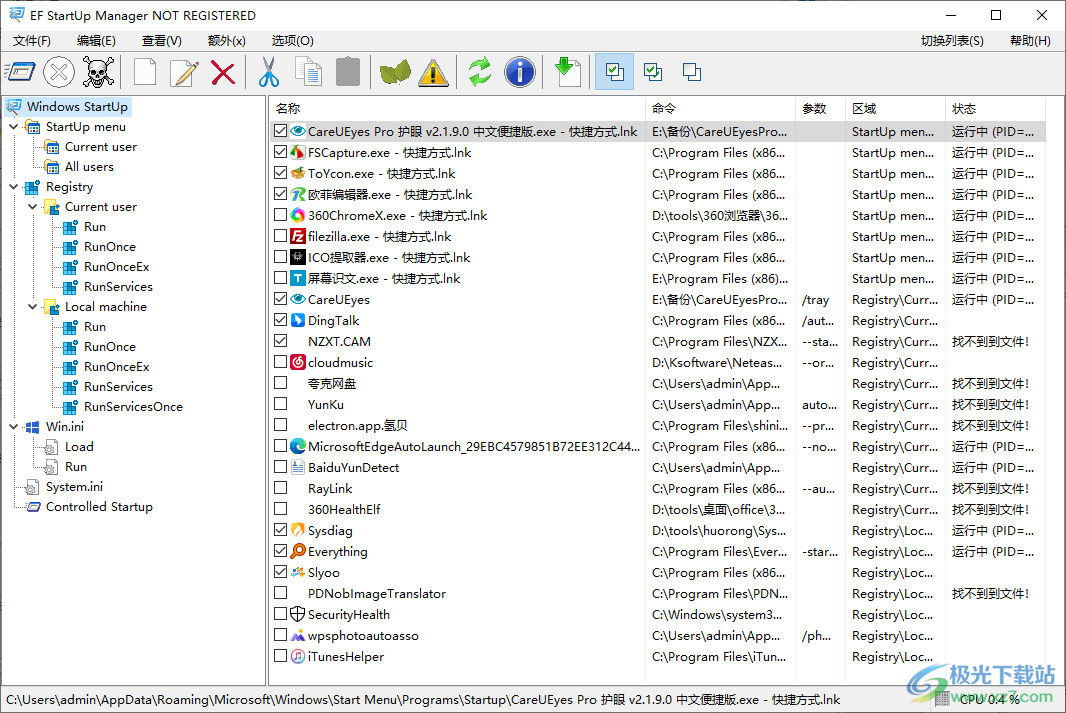1066x713 pixels.
Task: Click the yellow warning triangle icon
Action: (x=434, y=72)
